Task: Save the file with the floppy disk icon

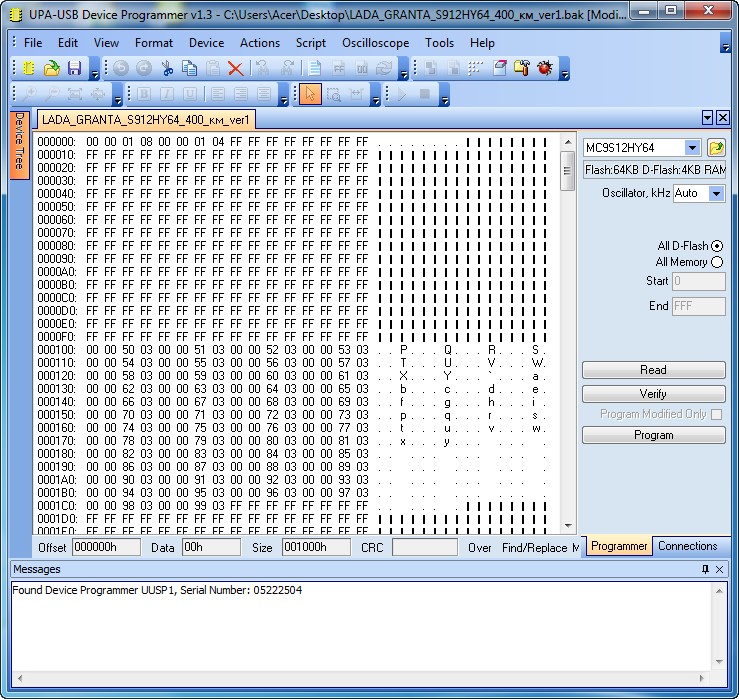Action: [74, 69]
